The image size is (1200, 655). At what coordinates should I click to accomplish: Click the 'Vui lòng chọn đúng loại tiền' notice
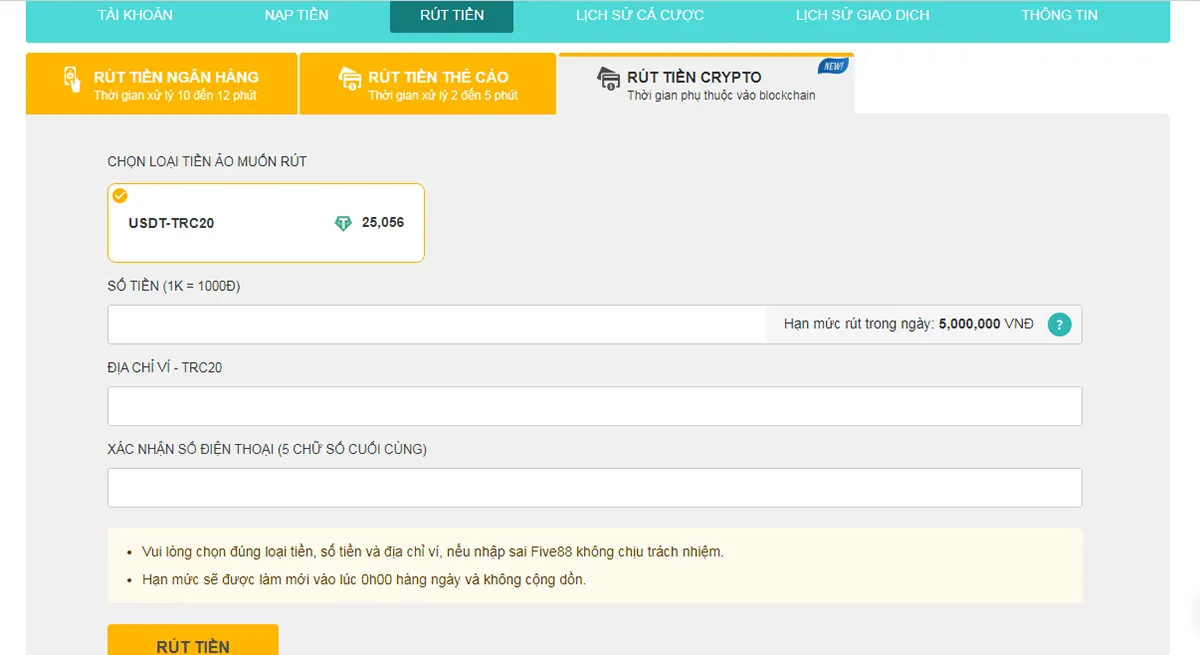[433, 551]
